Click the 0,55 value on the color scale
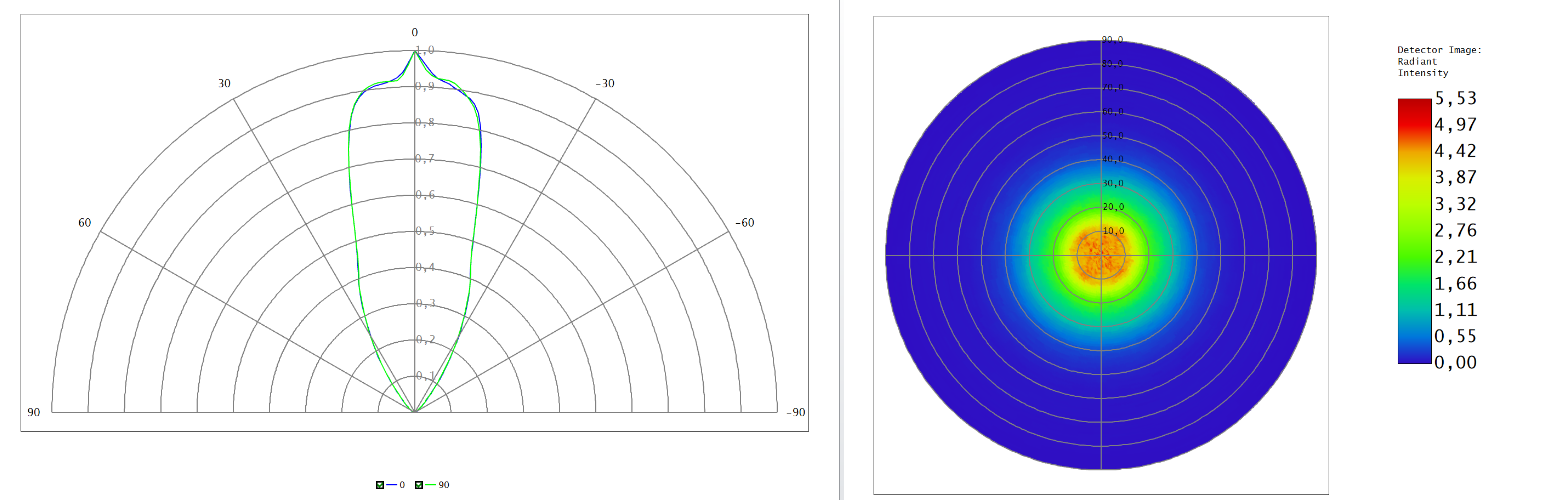Screen dimensions: 1554x500 click(1456, 336)
